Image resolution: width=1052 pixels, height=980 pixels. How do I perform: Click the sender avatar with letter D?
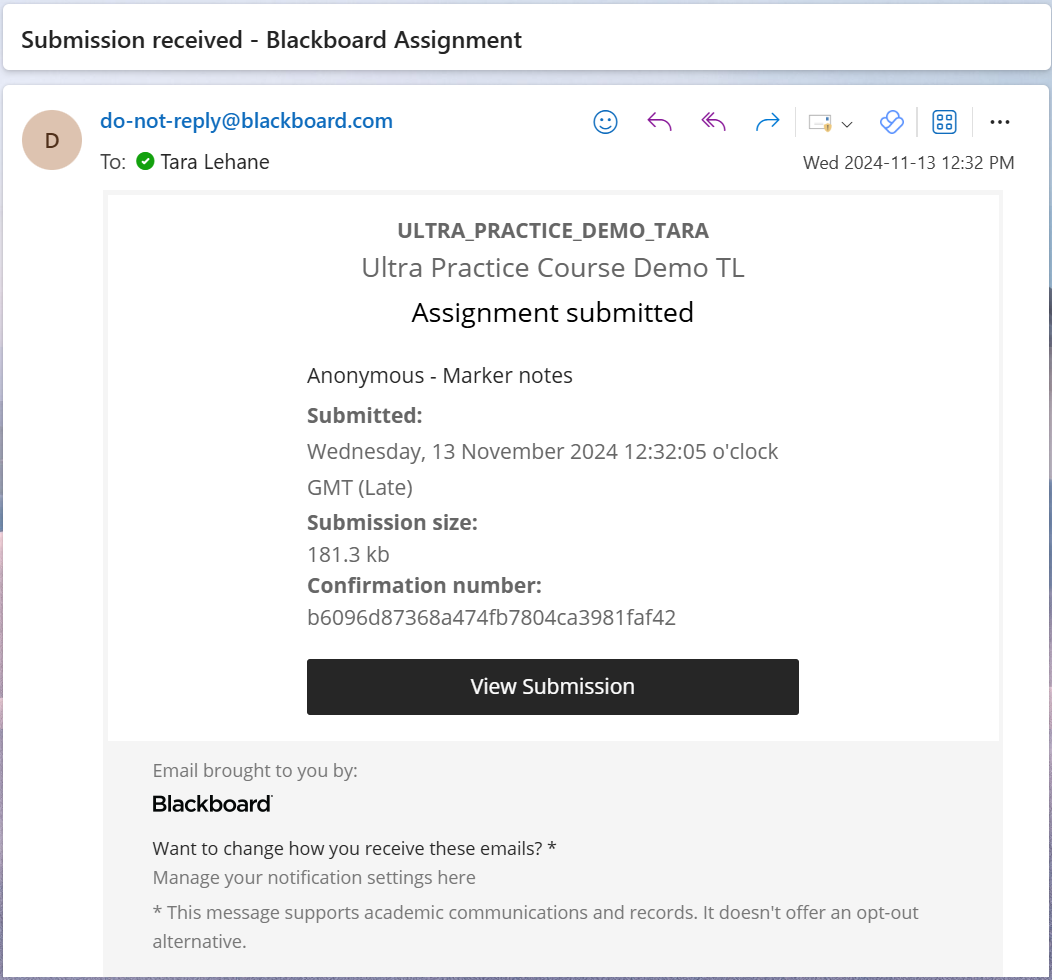point(52,140)
